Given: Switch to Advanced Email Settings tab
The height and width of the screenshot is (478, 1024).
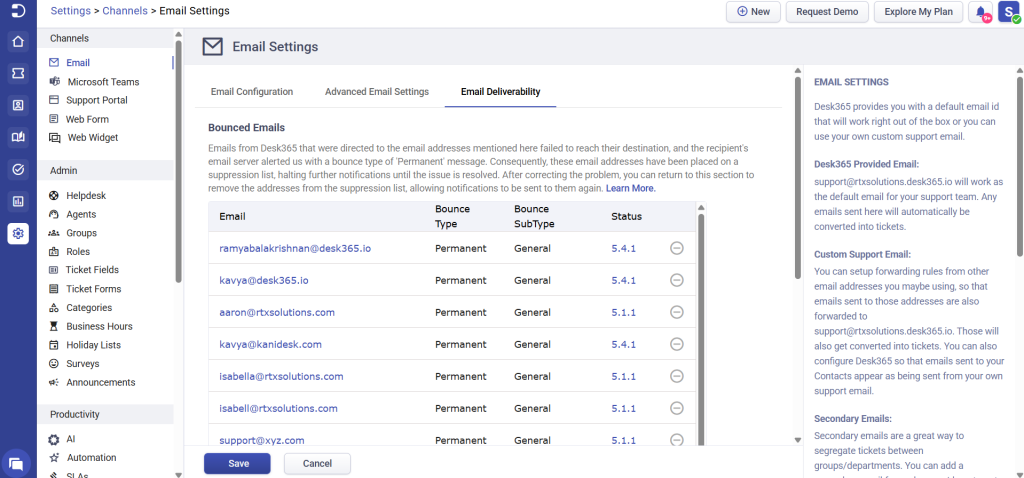Looking at the screenshot, I should (x=377, y=91).
